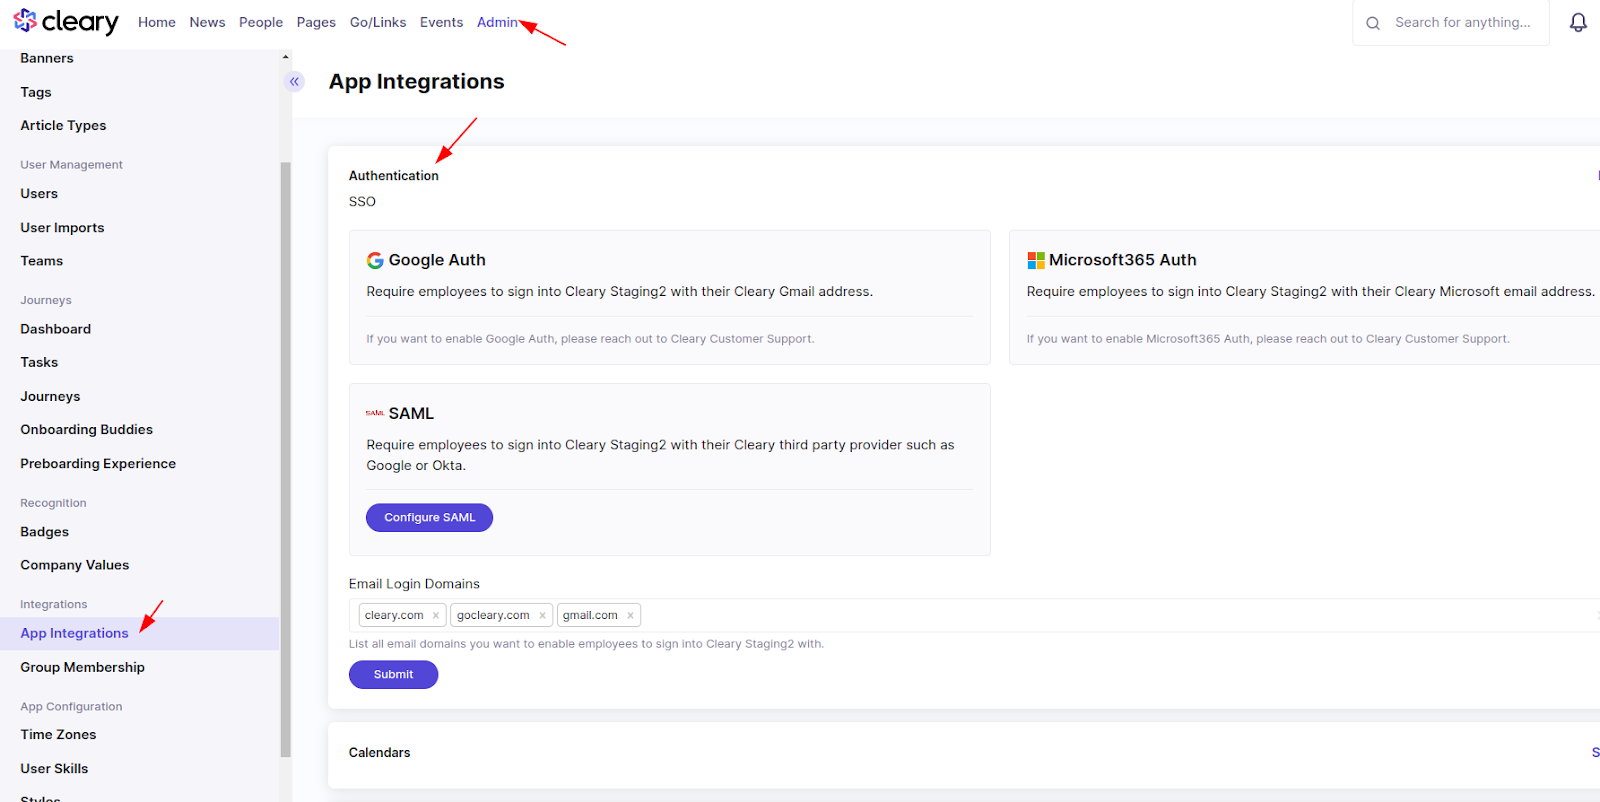
Task: Click the search magnifier icon
Action: [x=1373, y=23]
